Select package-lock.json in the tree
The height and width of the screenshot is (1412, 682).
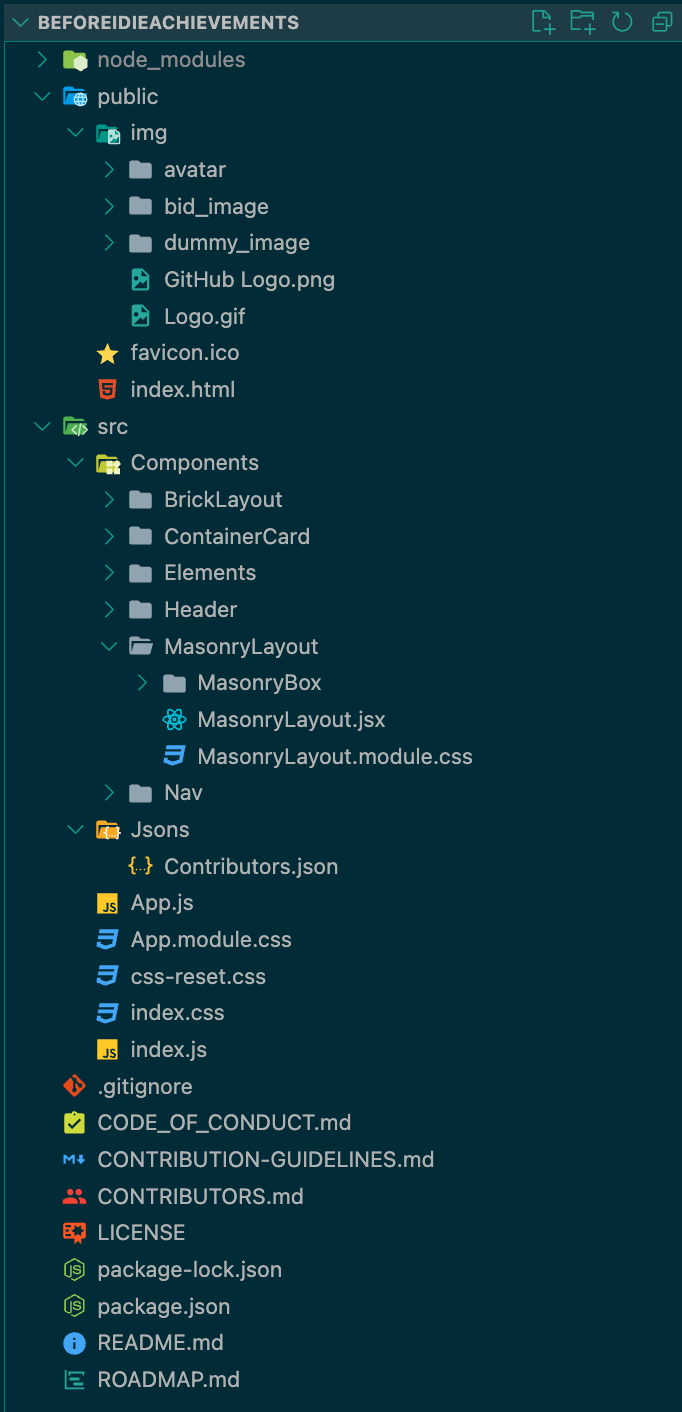coord(190,1270)
